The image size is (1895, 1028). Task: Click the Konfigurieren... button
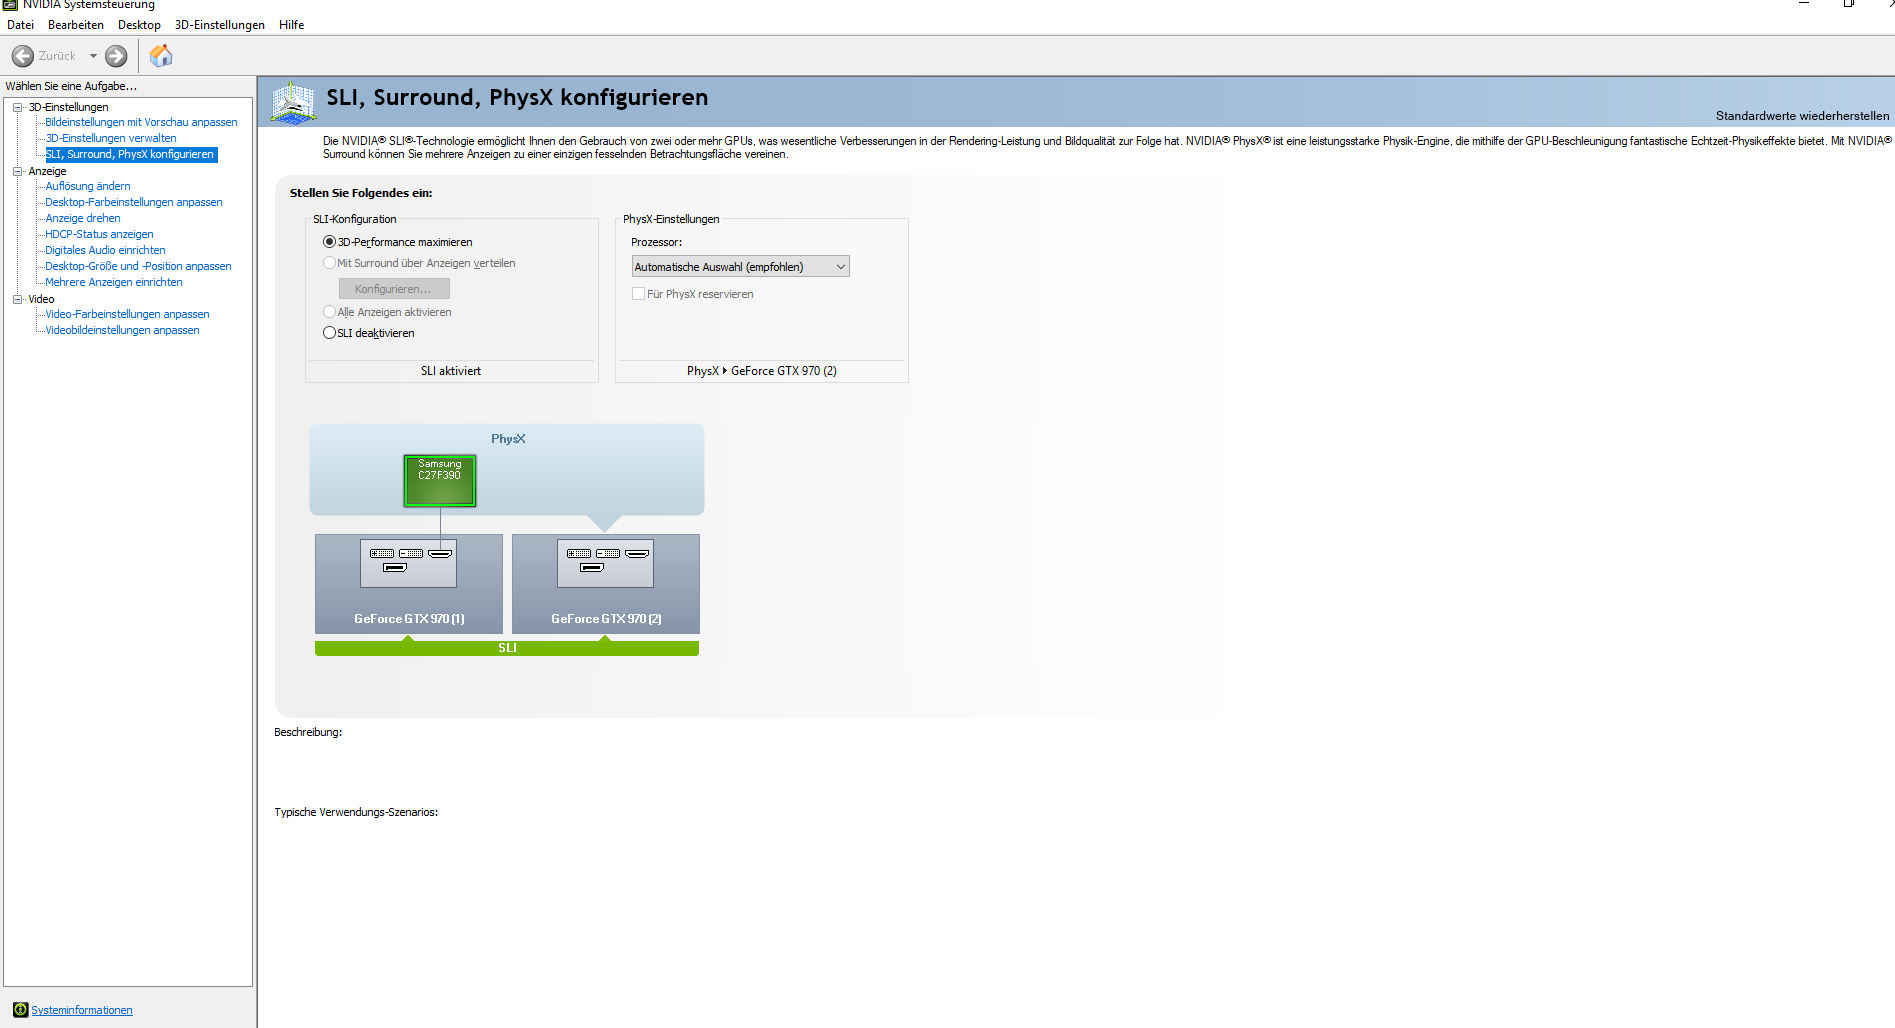coord(394,289)
